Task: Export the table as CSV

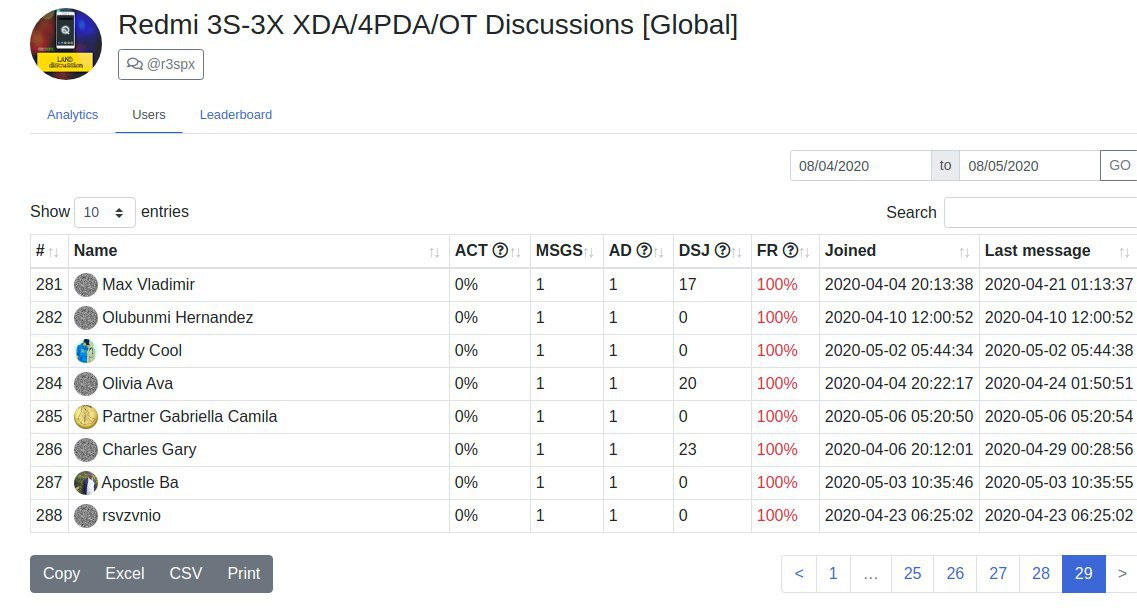Action: [186, 574]
